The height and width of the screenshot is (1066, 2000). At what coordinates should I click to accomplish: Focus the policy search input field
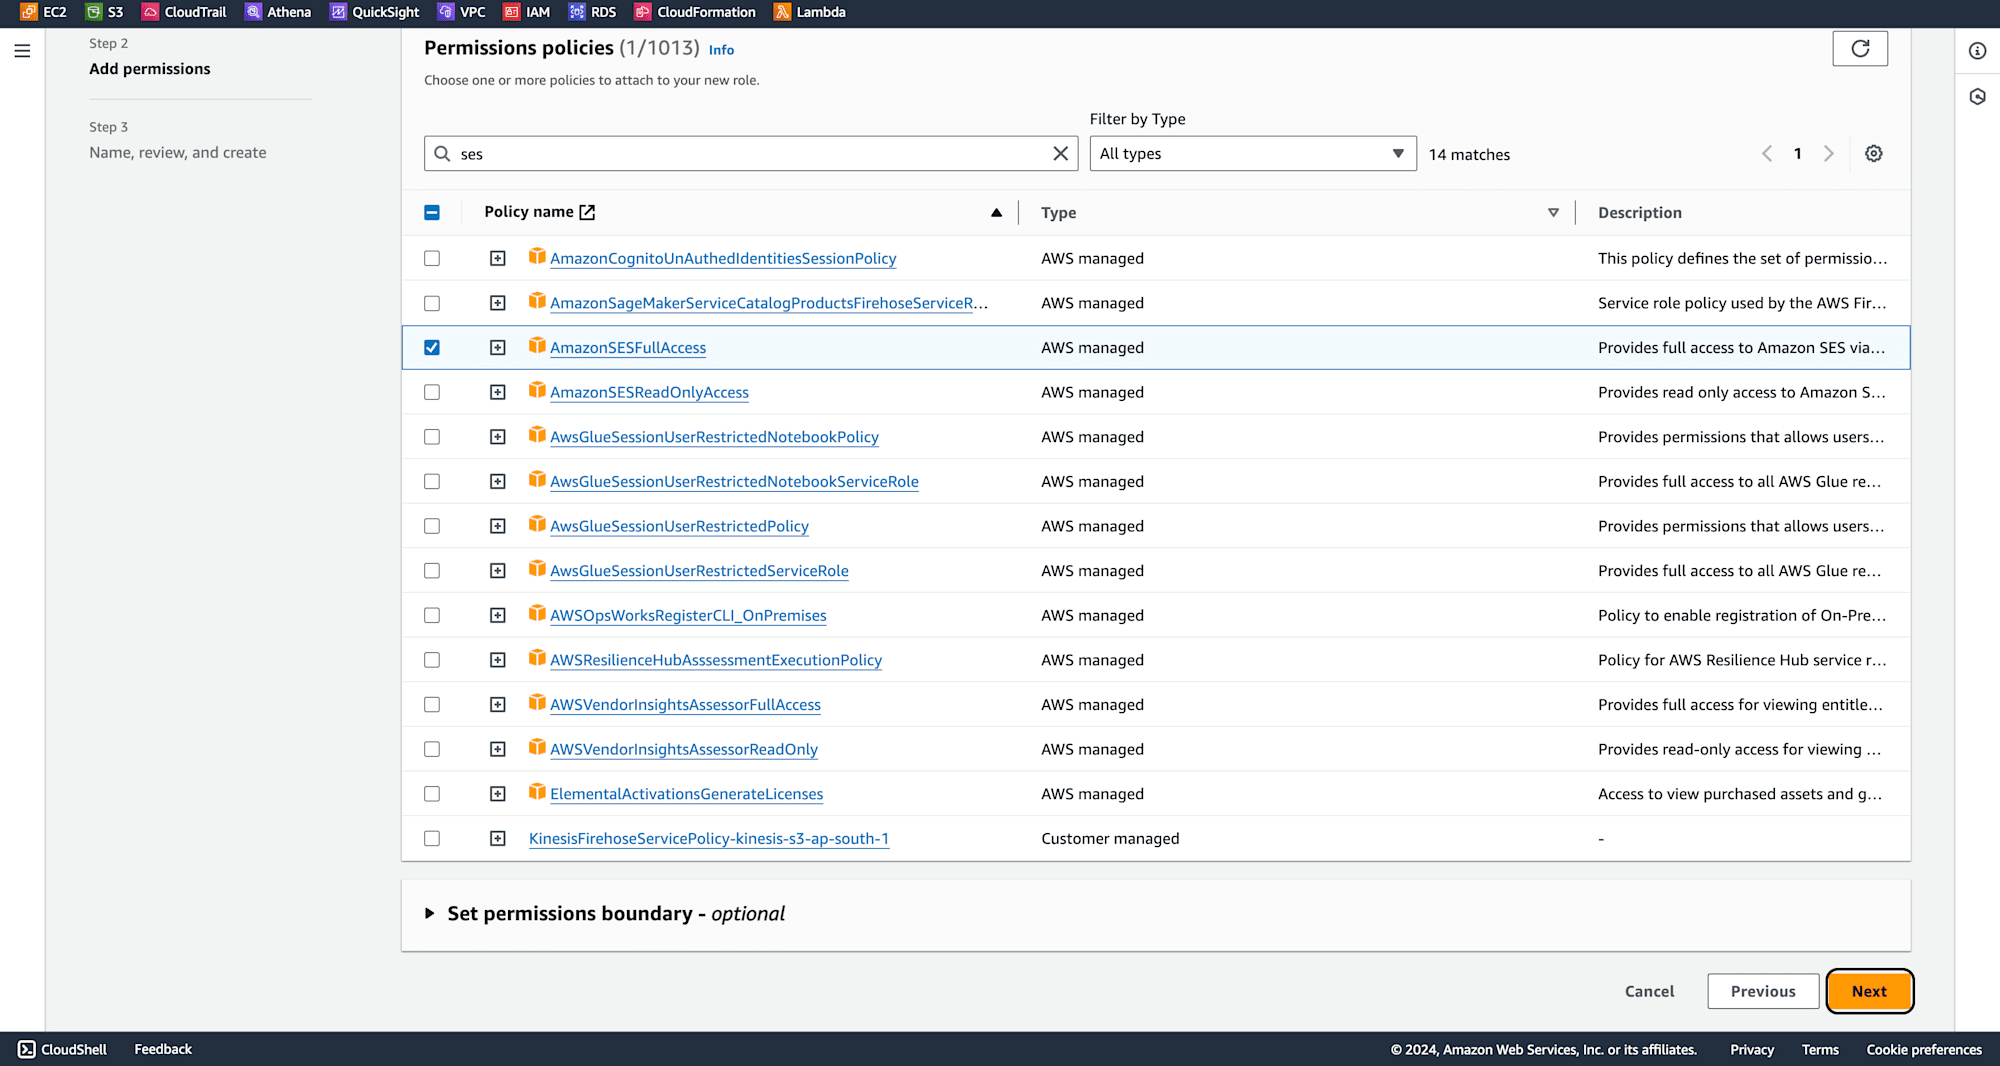750,154
